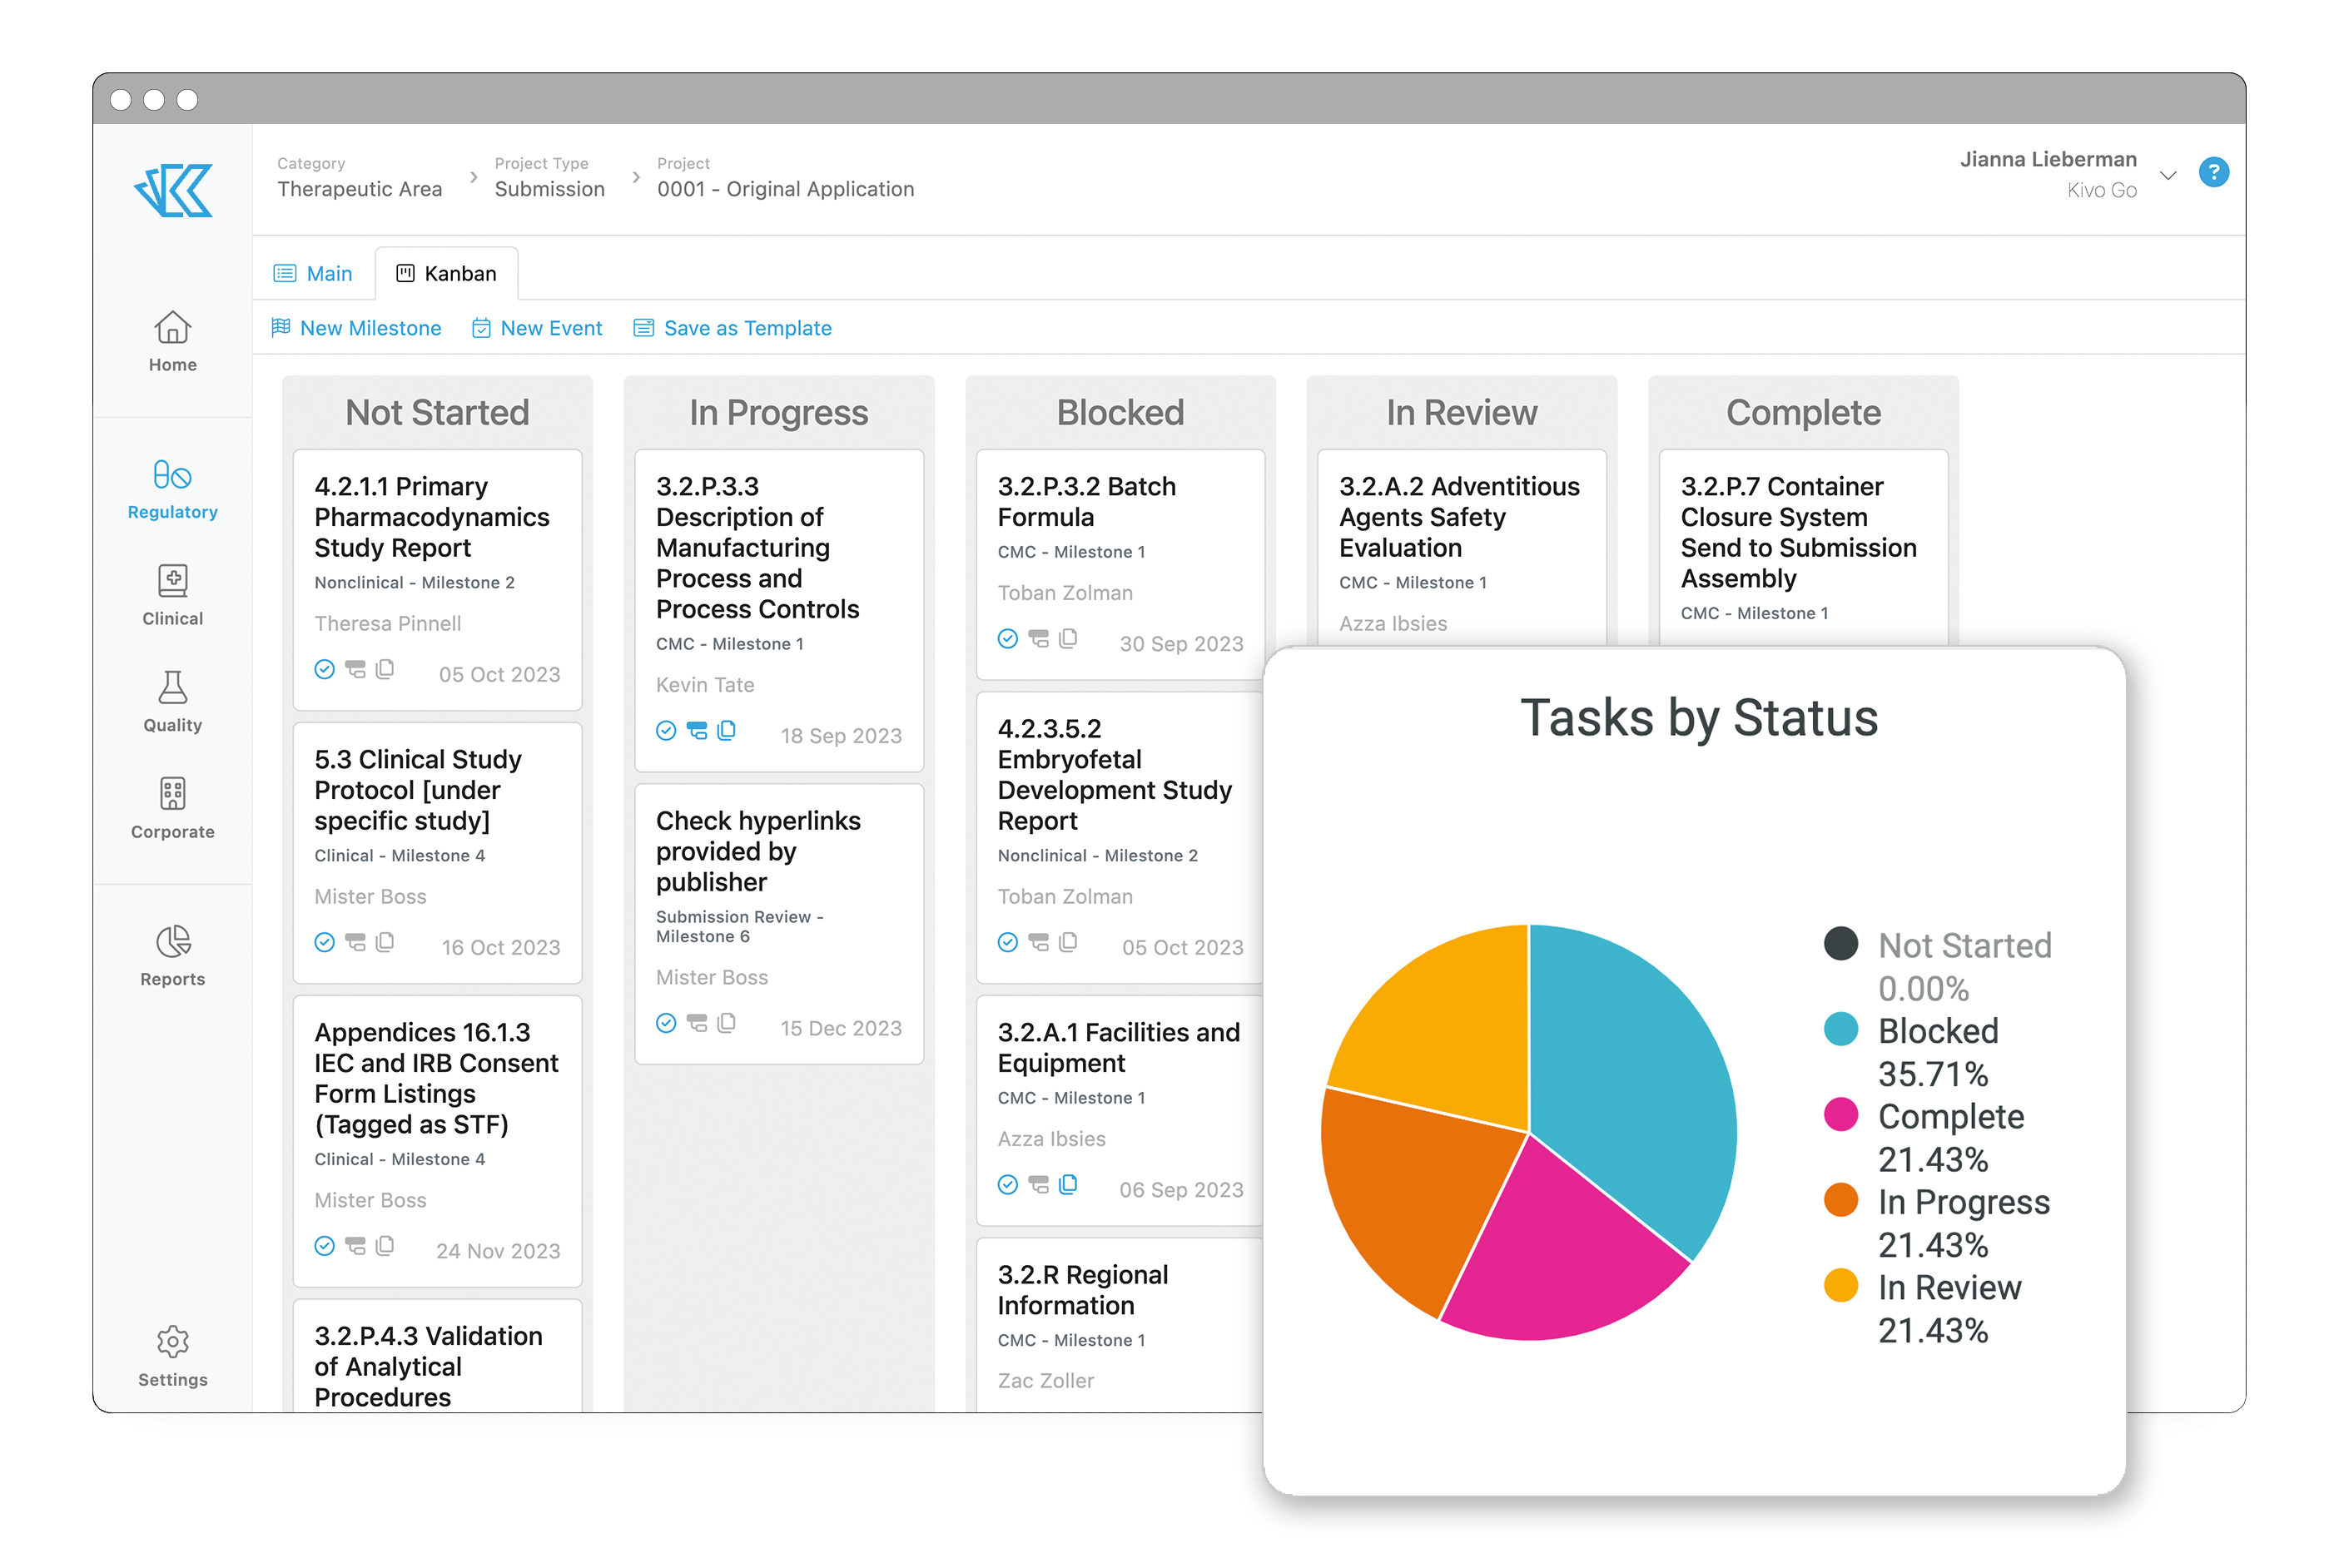The height and width of the screenshot is (1568, 2339).
Task: Select the Kanban tab
Action: (x=448, y=273)
